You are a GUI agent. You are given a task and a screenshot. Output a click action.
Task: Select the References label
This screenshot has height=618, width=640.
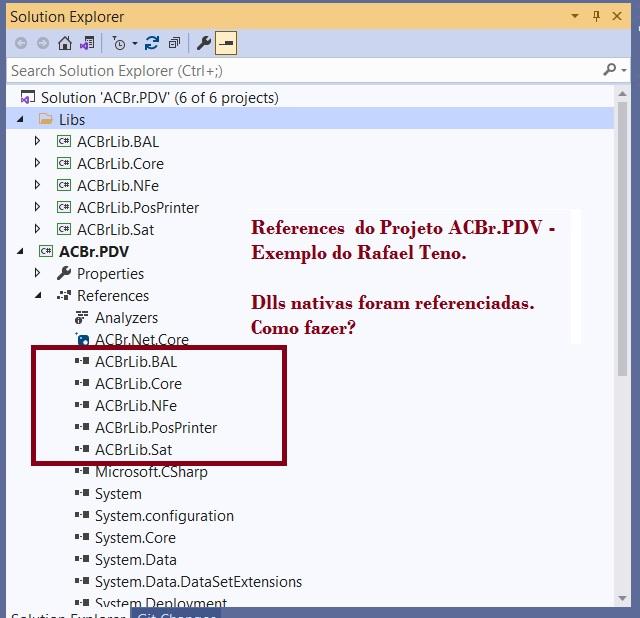(113, 296)
